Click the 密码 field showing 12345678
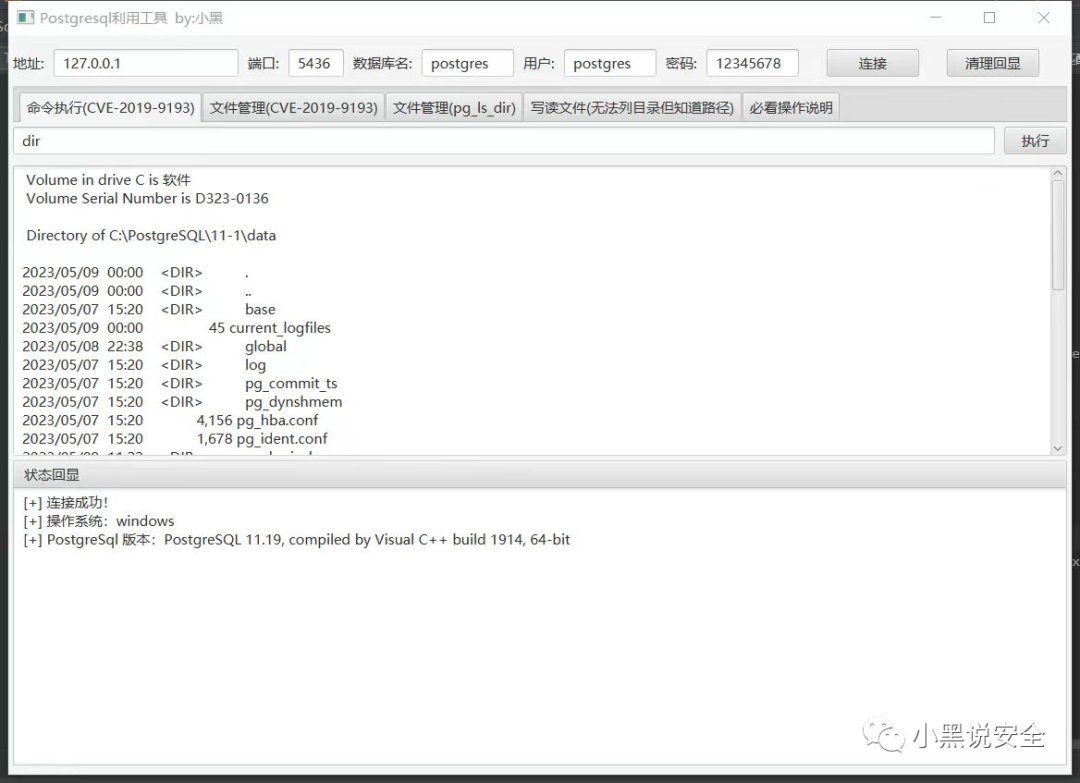This screenshot has width=1080, height=783. pos(752,63)
